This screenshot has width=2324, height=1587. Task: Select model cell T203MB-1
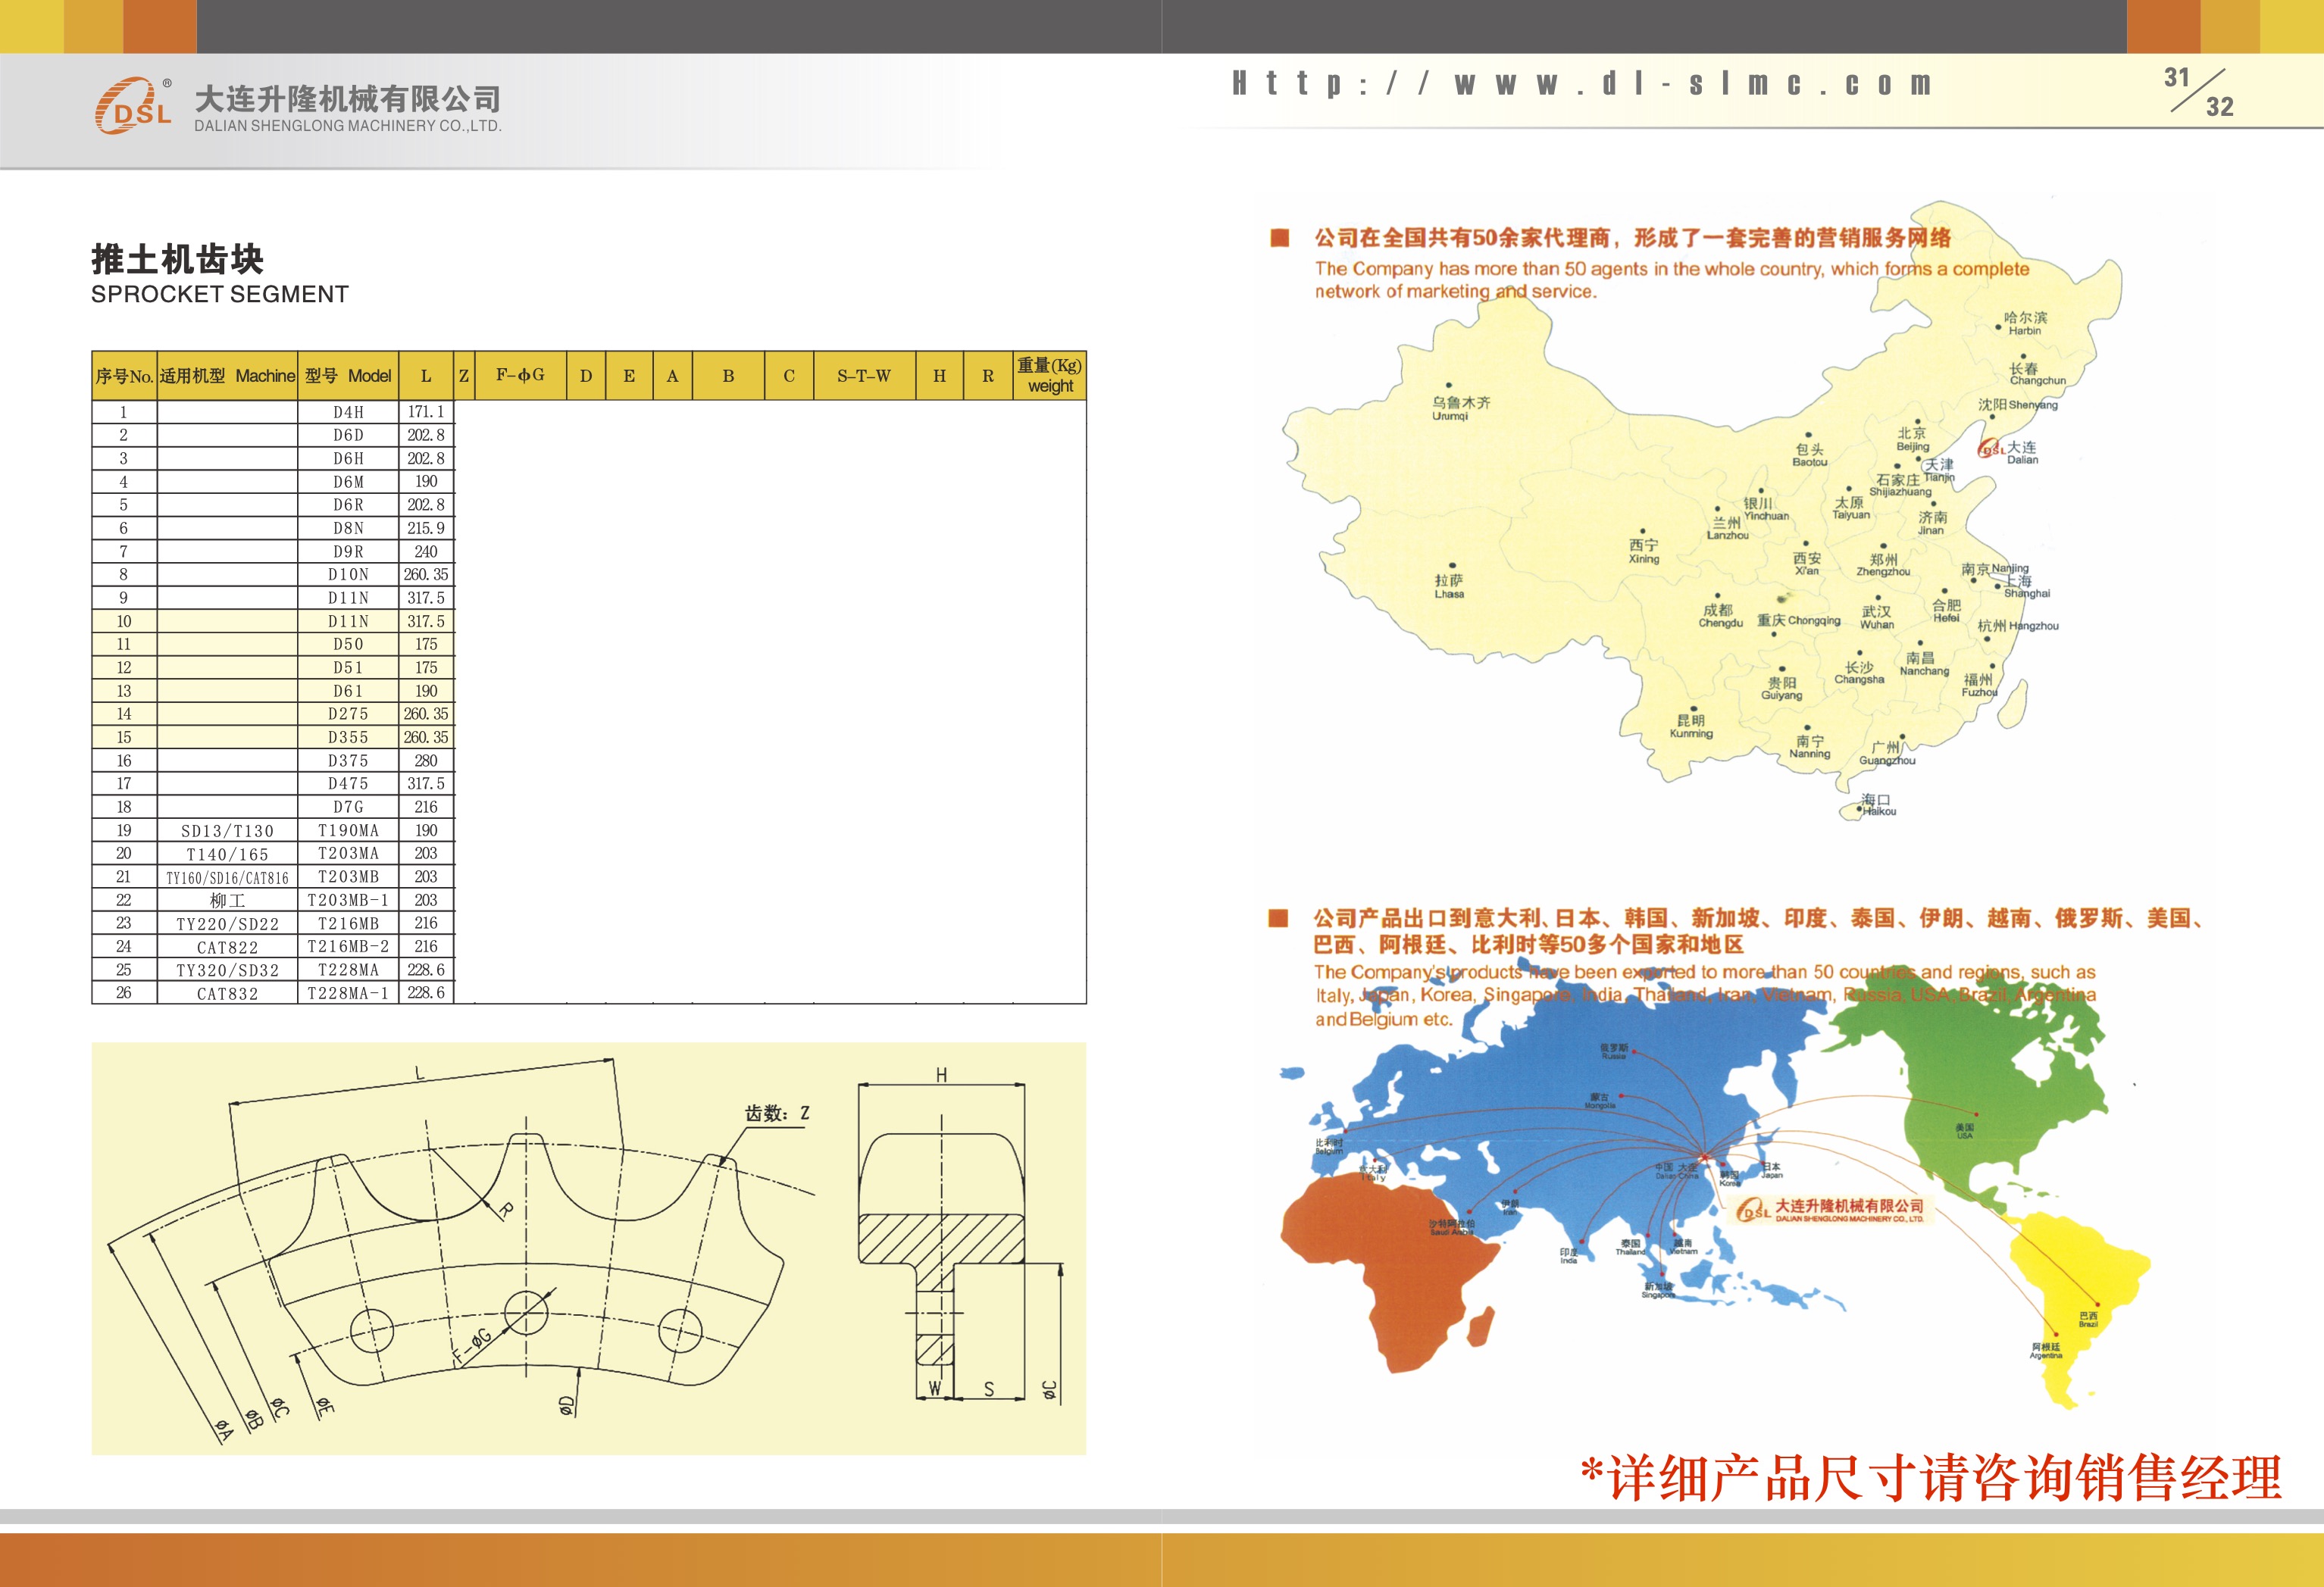click(x=348, y=900)
